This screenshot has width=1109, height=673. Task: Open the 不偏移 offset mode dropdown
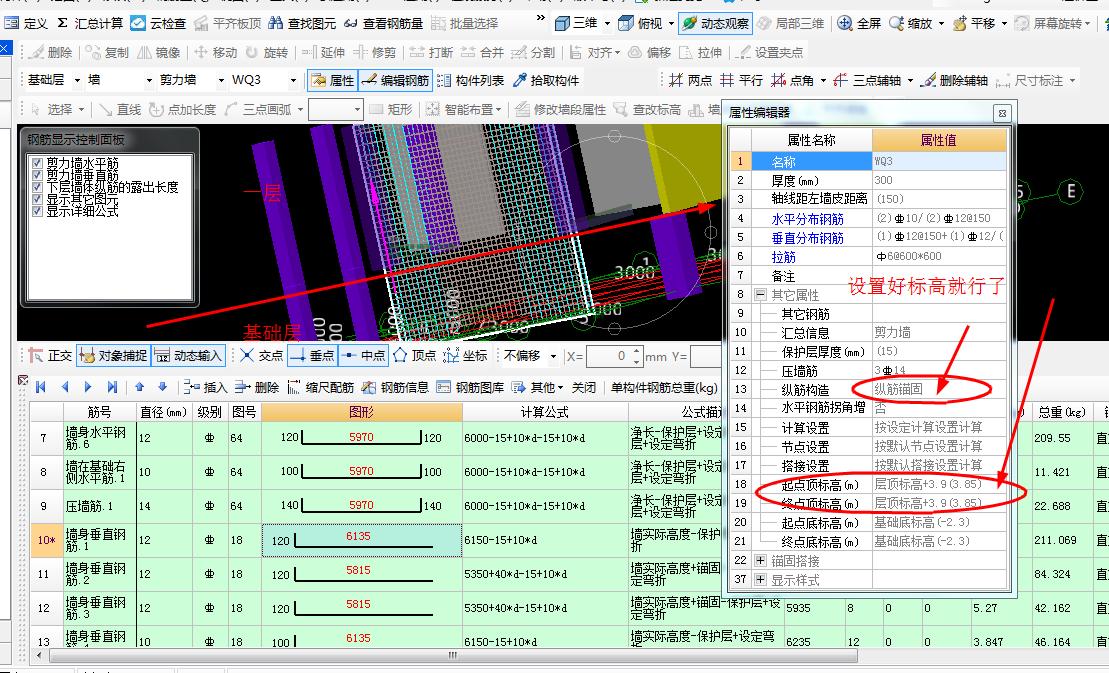[x=553, y=356]
